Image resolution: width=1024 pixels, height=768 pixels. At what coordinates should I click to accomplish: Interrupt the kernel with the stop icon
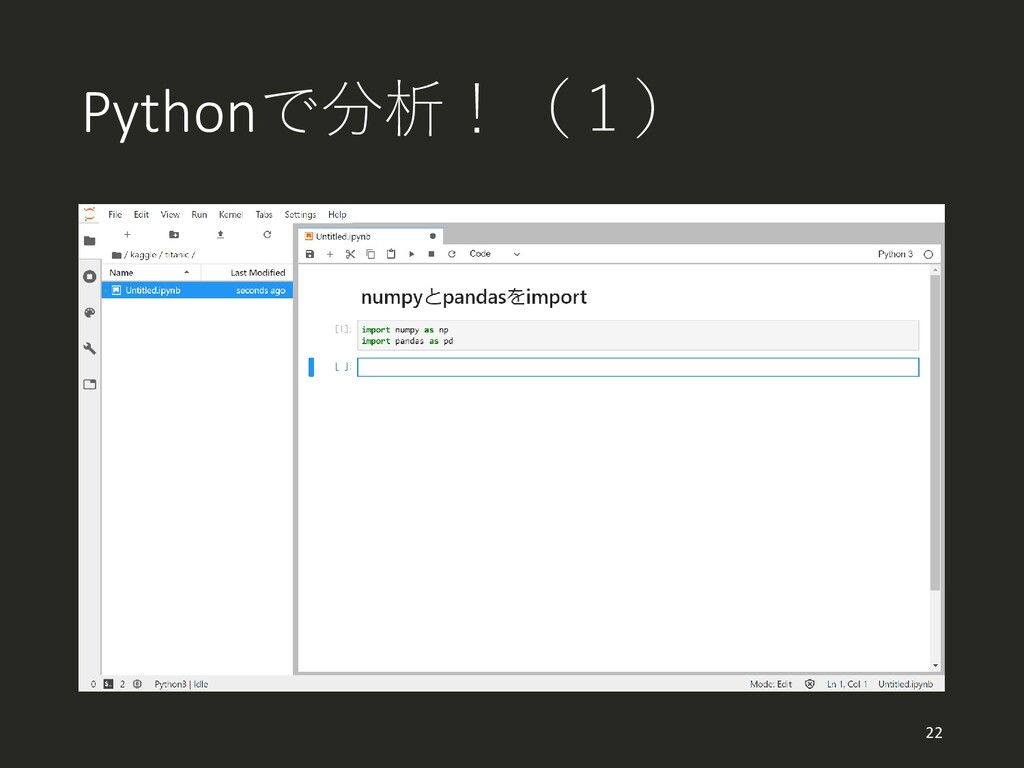pos(432,254)
